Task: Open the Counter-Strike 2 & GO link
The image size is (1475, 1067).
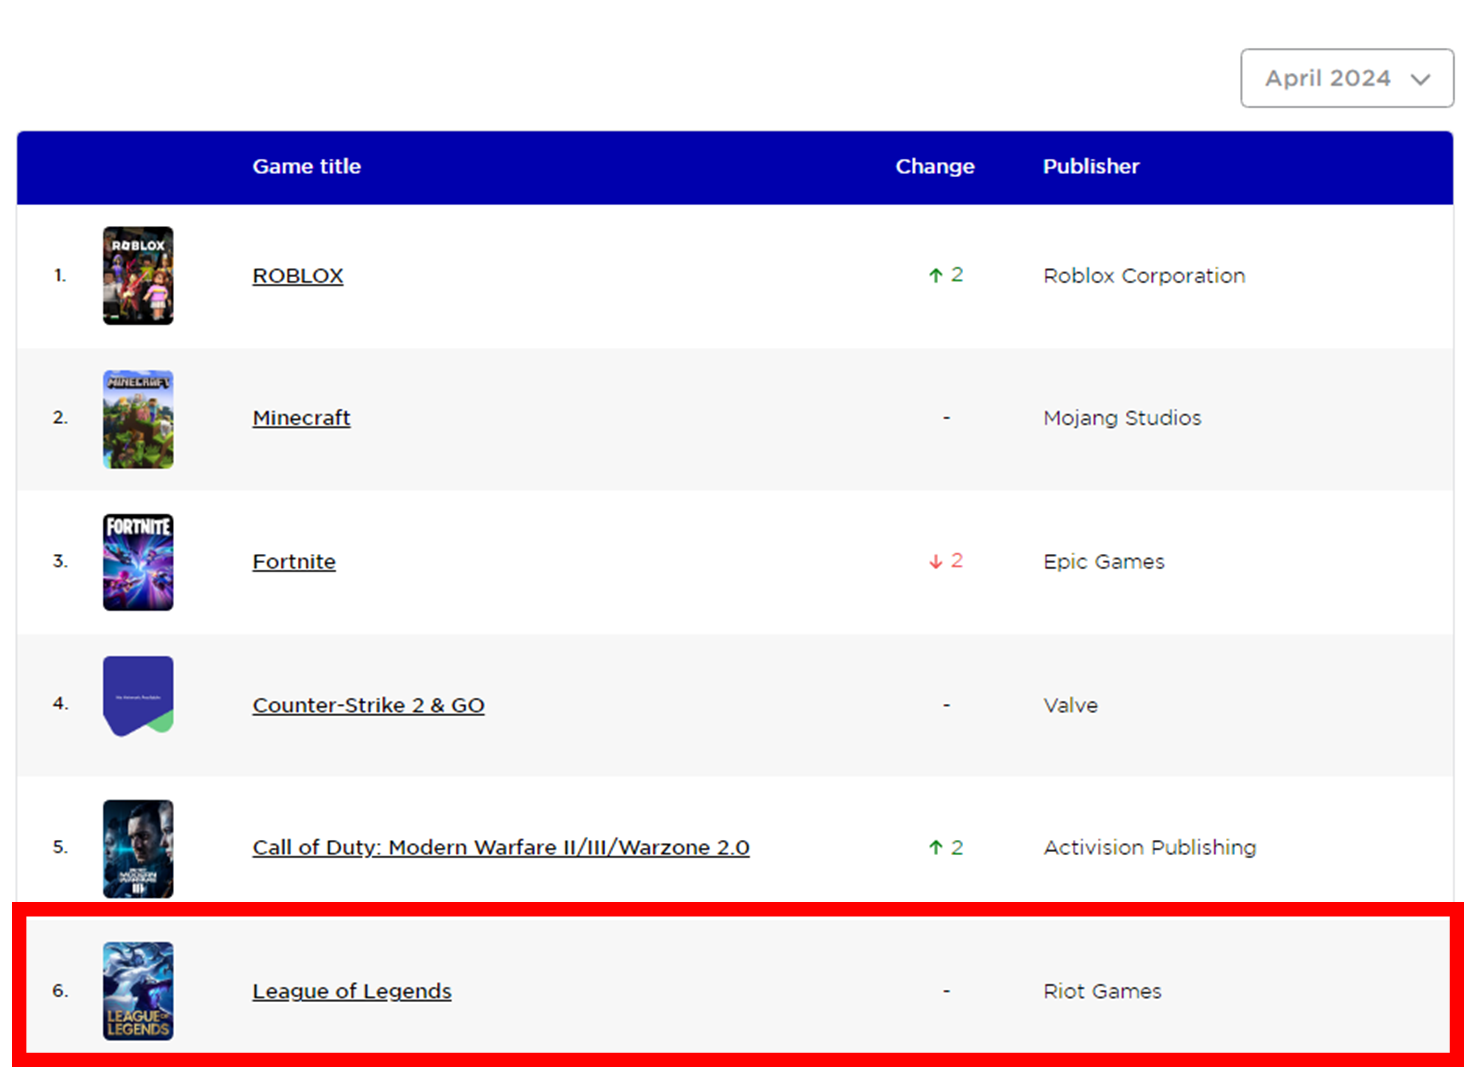Action: point(368,705)
